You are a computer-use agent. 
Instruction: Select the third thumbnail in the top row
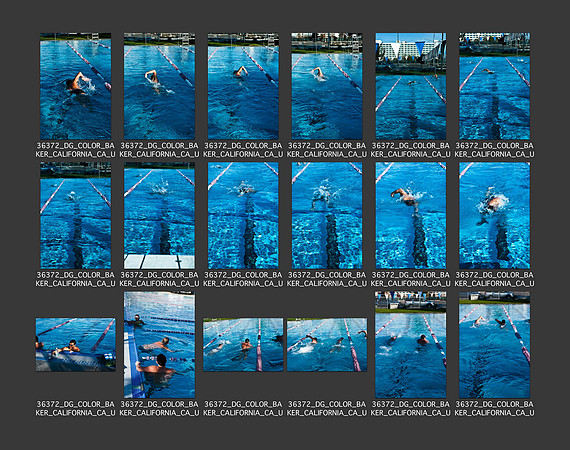point(243,86)
